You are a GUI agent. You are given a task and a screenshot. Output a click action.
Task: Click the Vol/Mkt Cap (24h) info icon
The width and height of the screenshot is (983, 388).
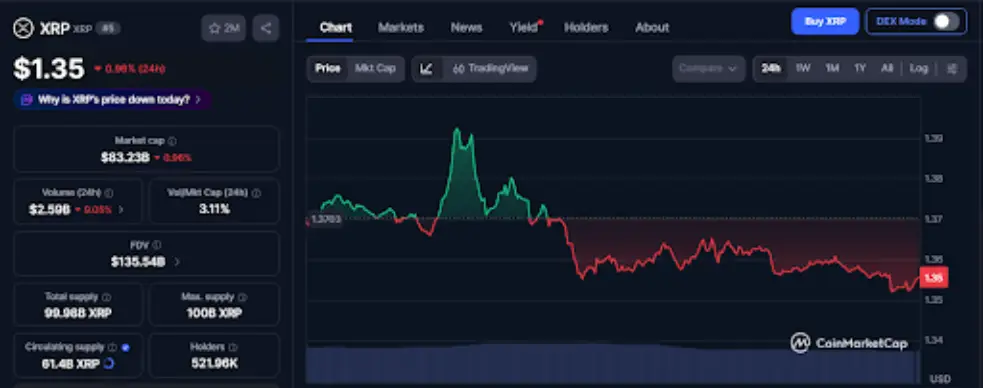click(x=256, y=193)
